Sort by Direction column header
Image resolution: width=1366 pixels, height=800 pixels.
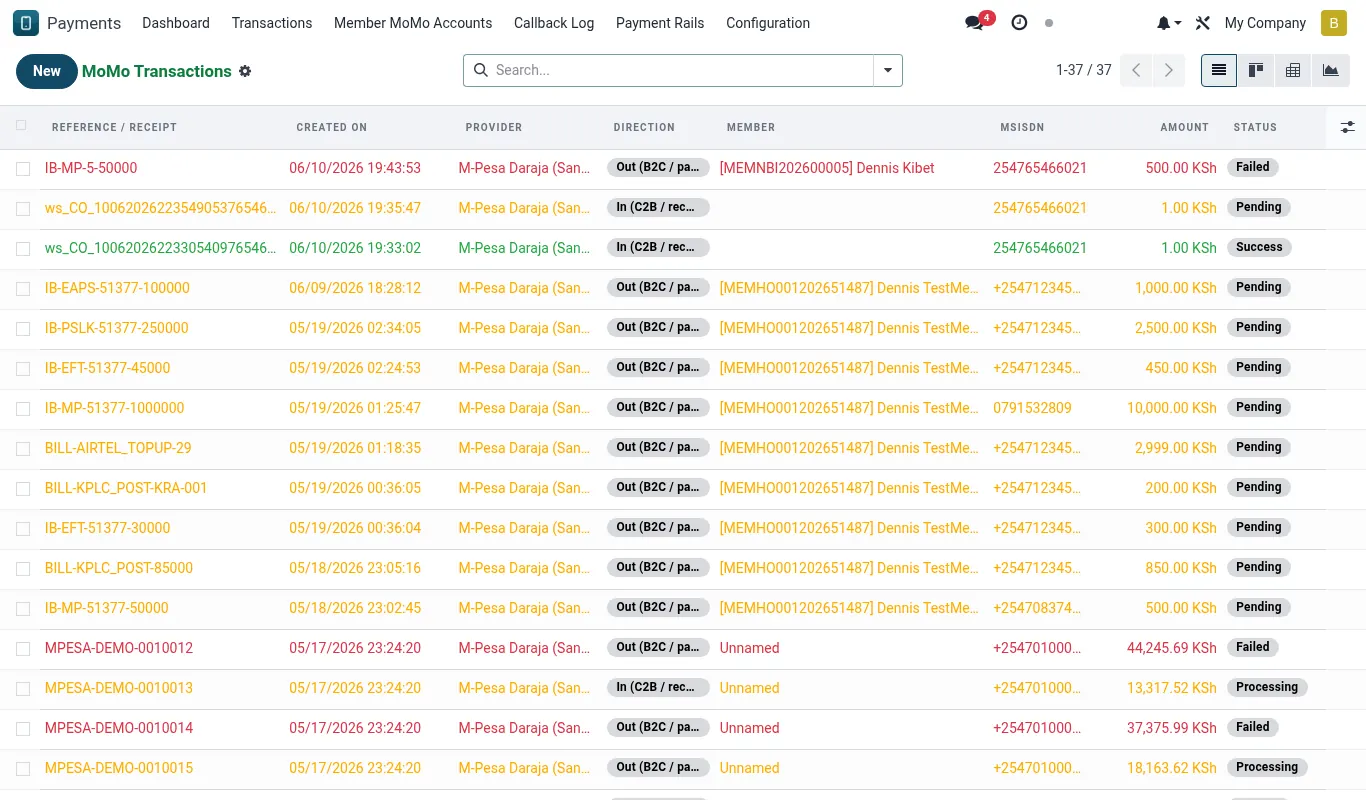tap(644, 127)
